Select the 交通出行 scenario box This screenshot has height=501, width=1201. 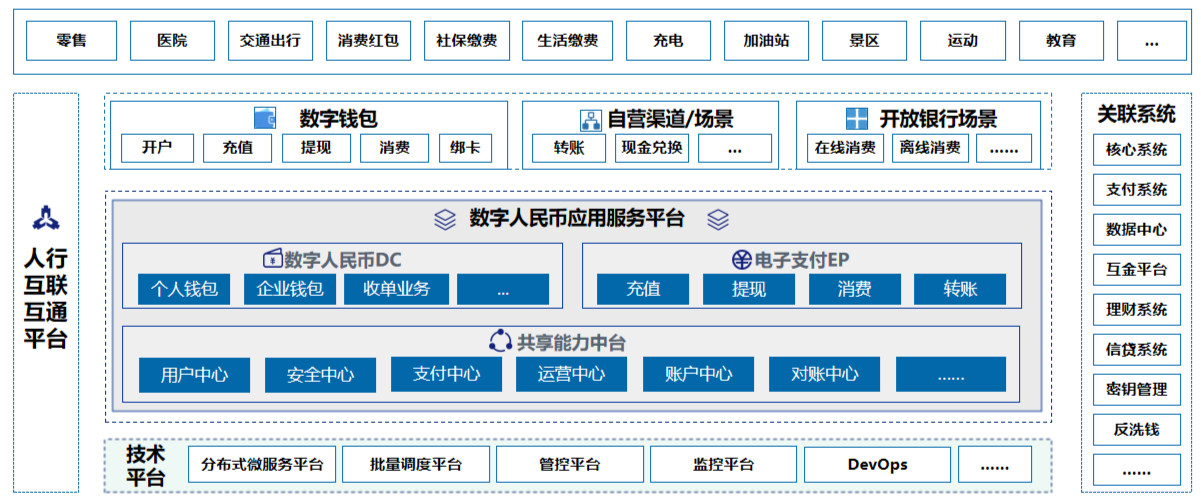[270, 41]
